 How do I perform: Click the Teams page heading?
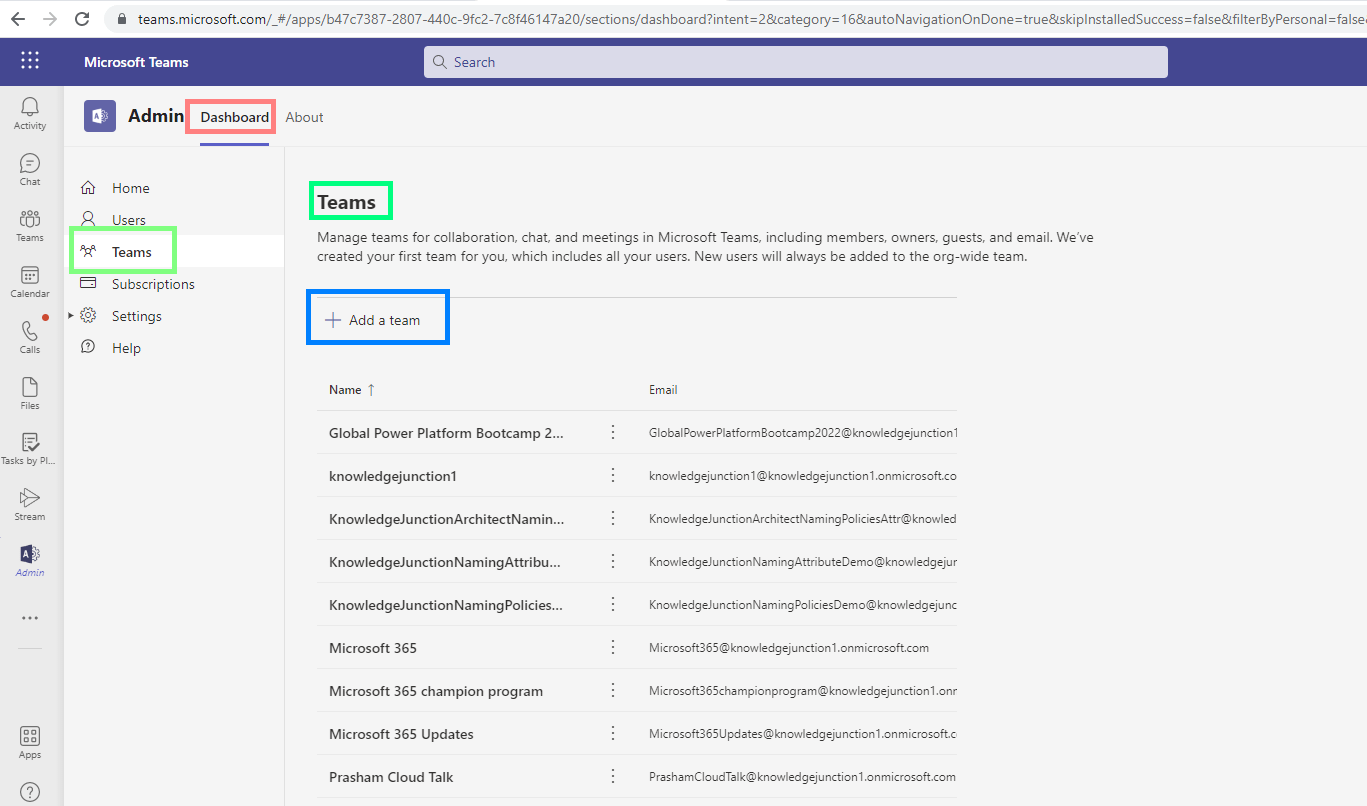[347, 202]
